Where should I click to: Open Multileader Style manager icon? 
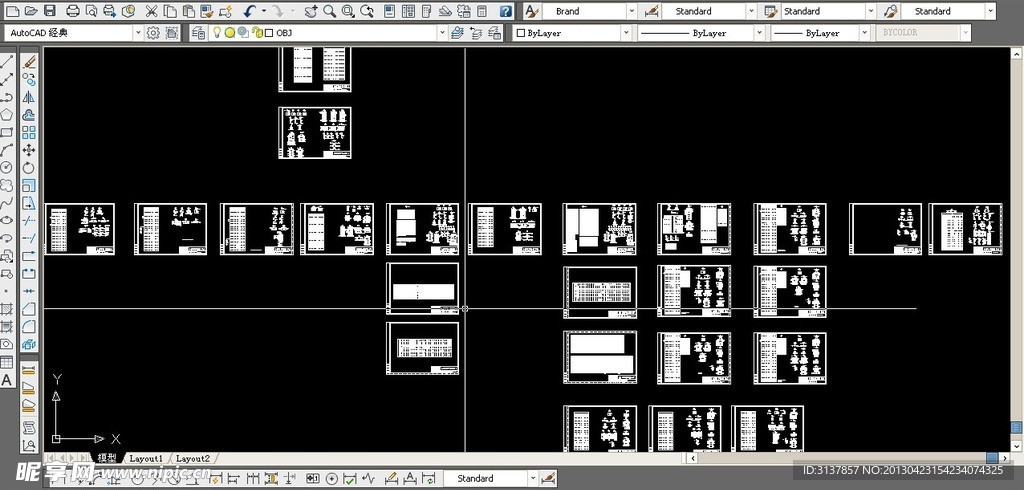(891, 11)
